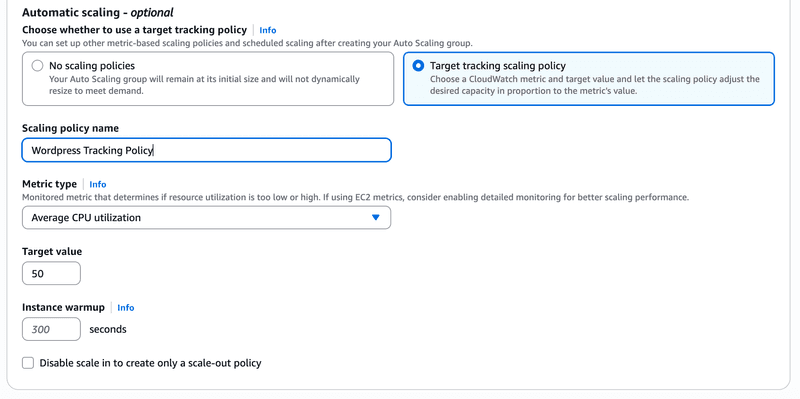Open the Average CPU utilization dropdown
The width and height of the screenshot is (800, 399).
[x=207, y=217]
